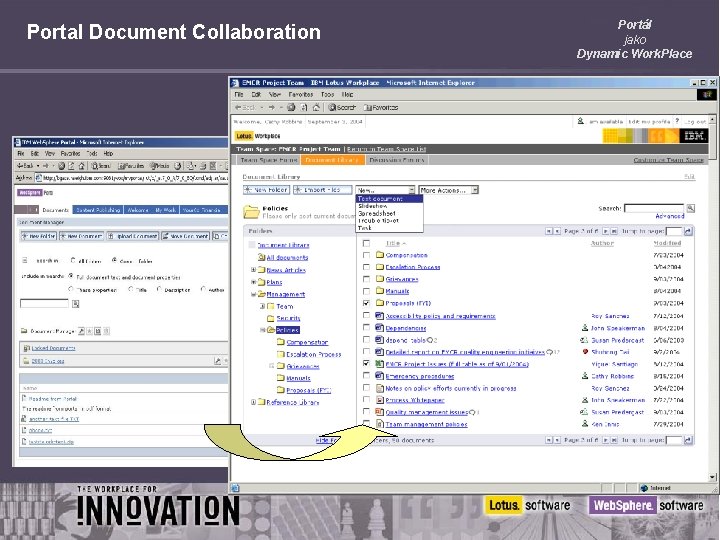Choose Spreadsheet from the New dropdown list
The height and width of the screenshot is (540, 720).
click(389, 214)
